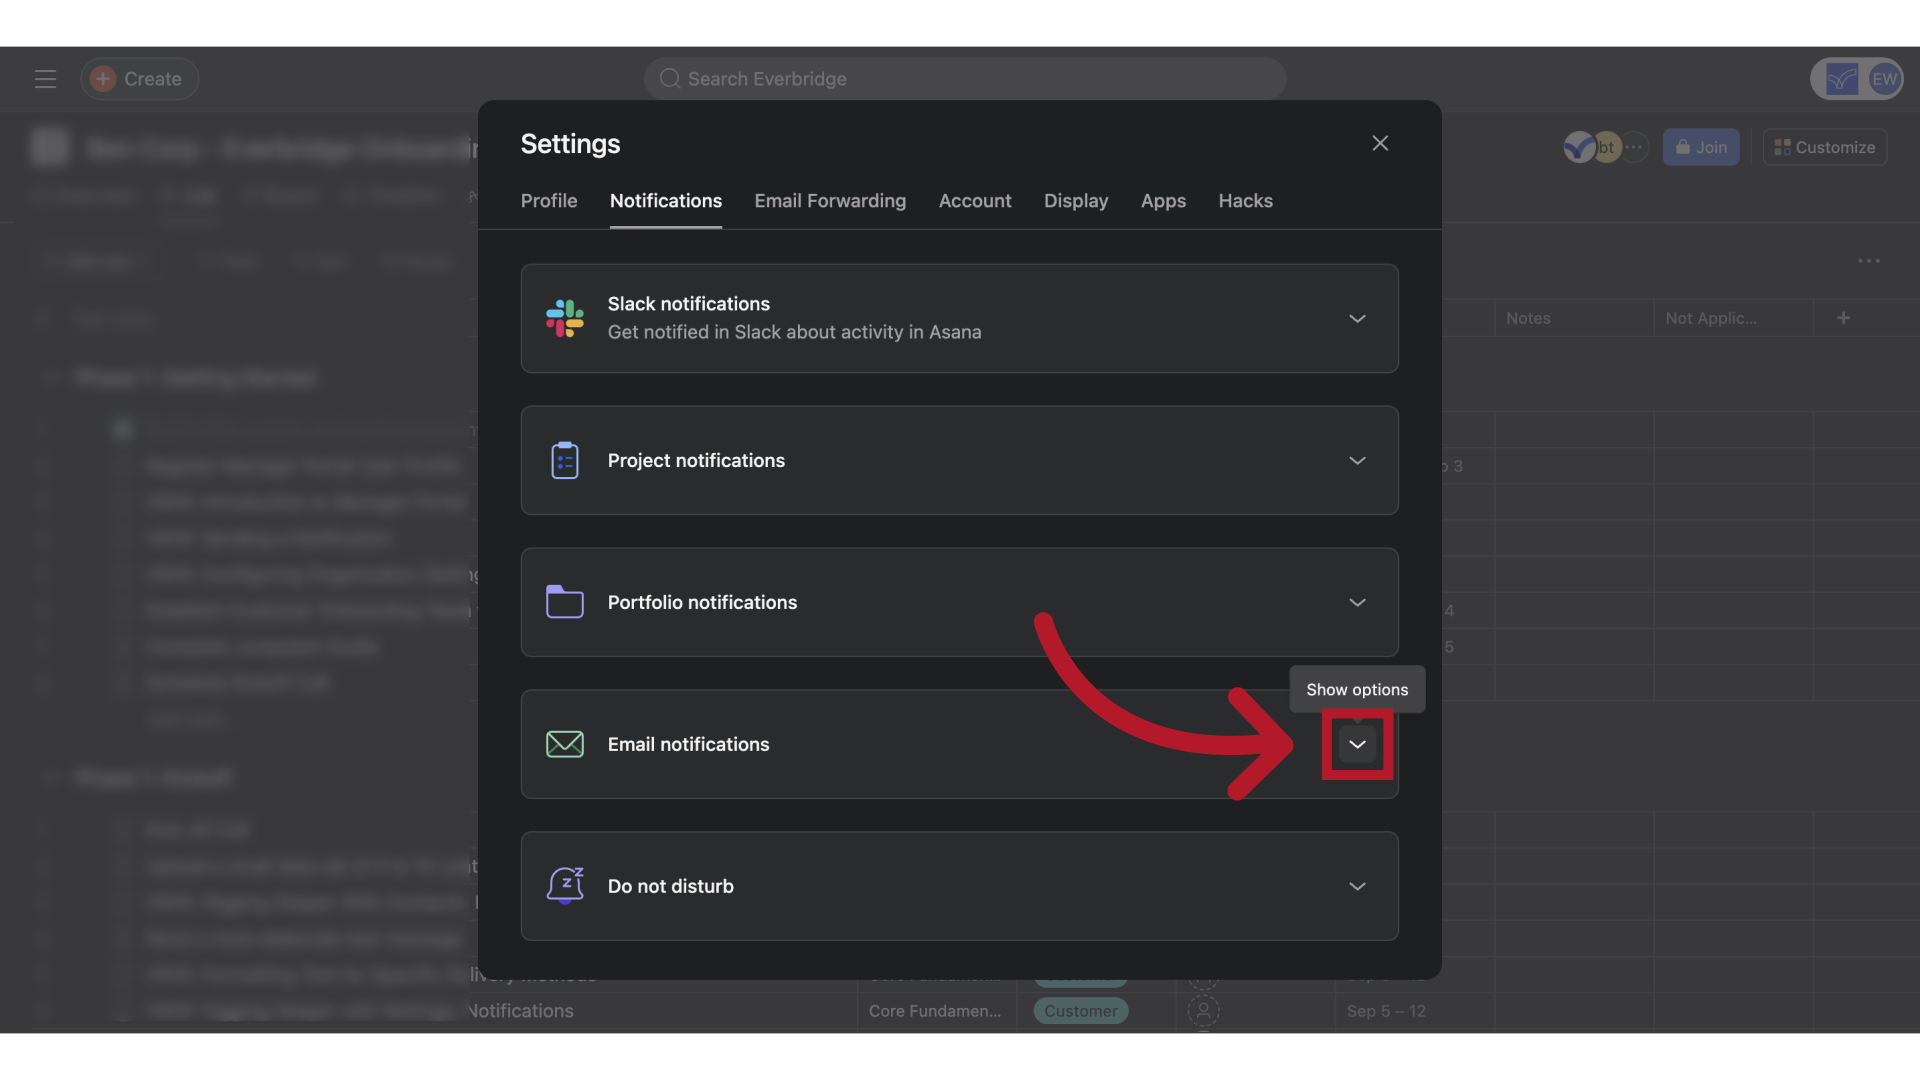Open the three-dot more options menu

tap(1869, 261)
